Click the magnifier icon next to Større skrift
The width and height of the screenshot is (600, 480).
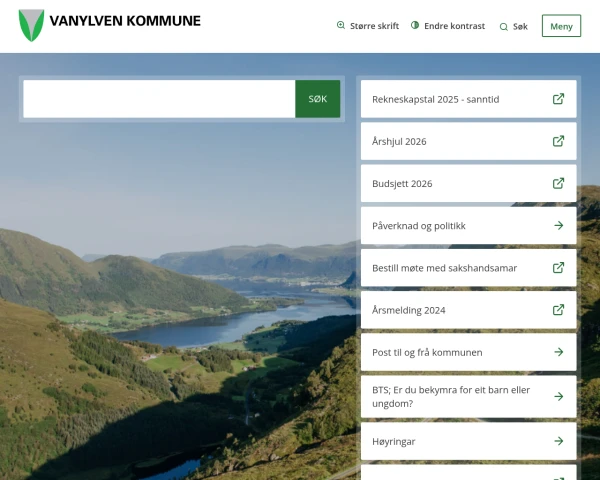(x=341, y=26)
